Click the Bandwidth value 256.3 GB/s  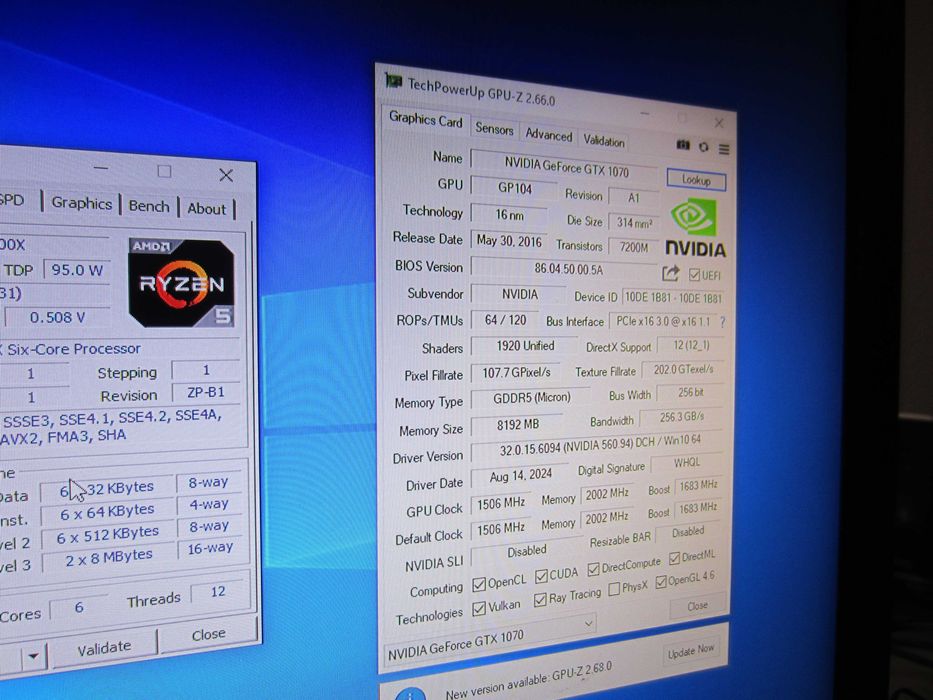682,417
